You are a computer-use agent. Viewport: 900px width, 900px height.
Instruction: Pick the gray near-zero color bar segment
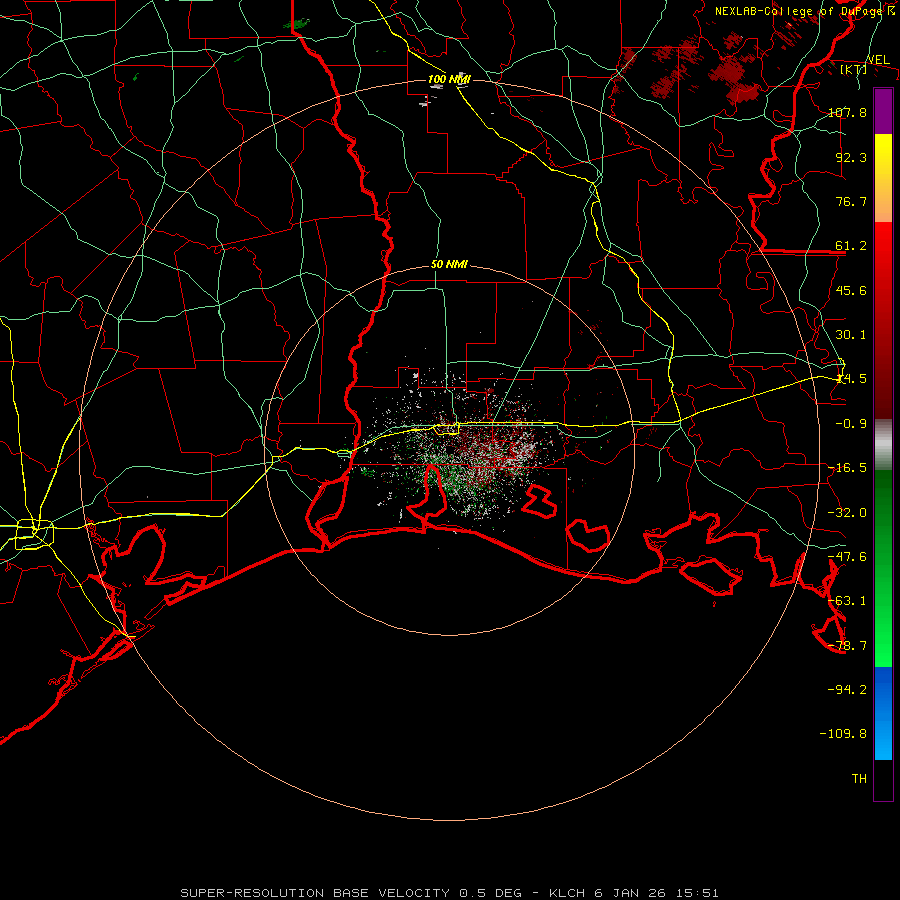883,445
